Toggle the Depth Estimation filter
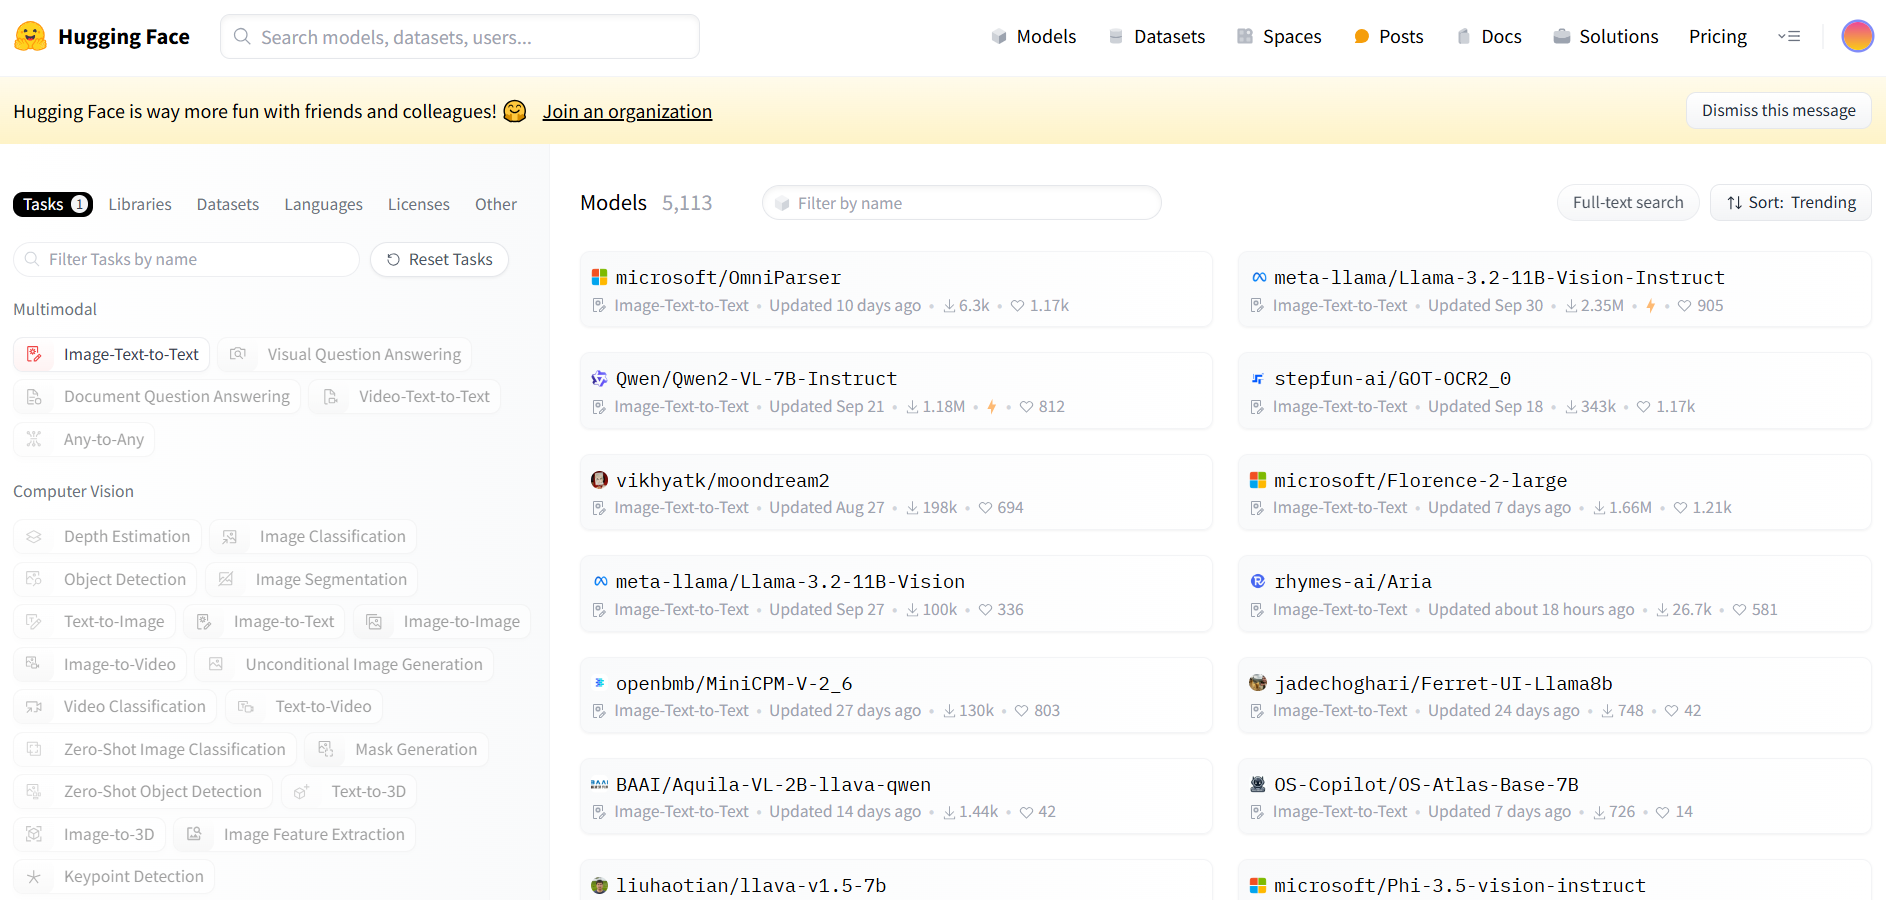Viewport: 1886px width, 900px height. click(107, 536)
